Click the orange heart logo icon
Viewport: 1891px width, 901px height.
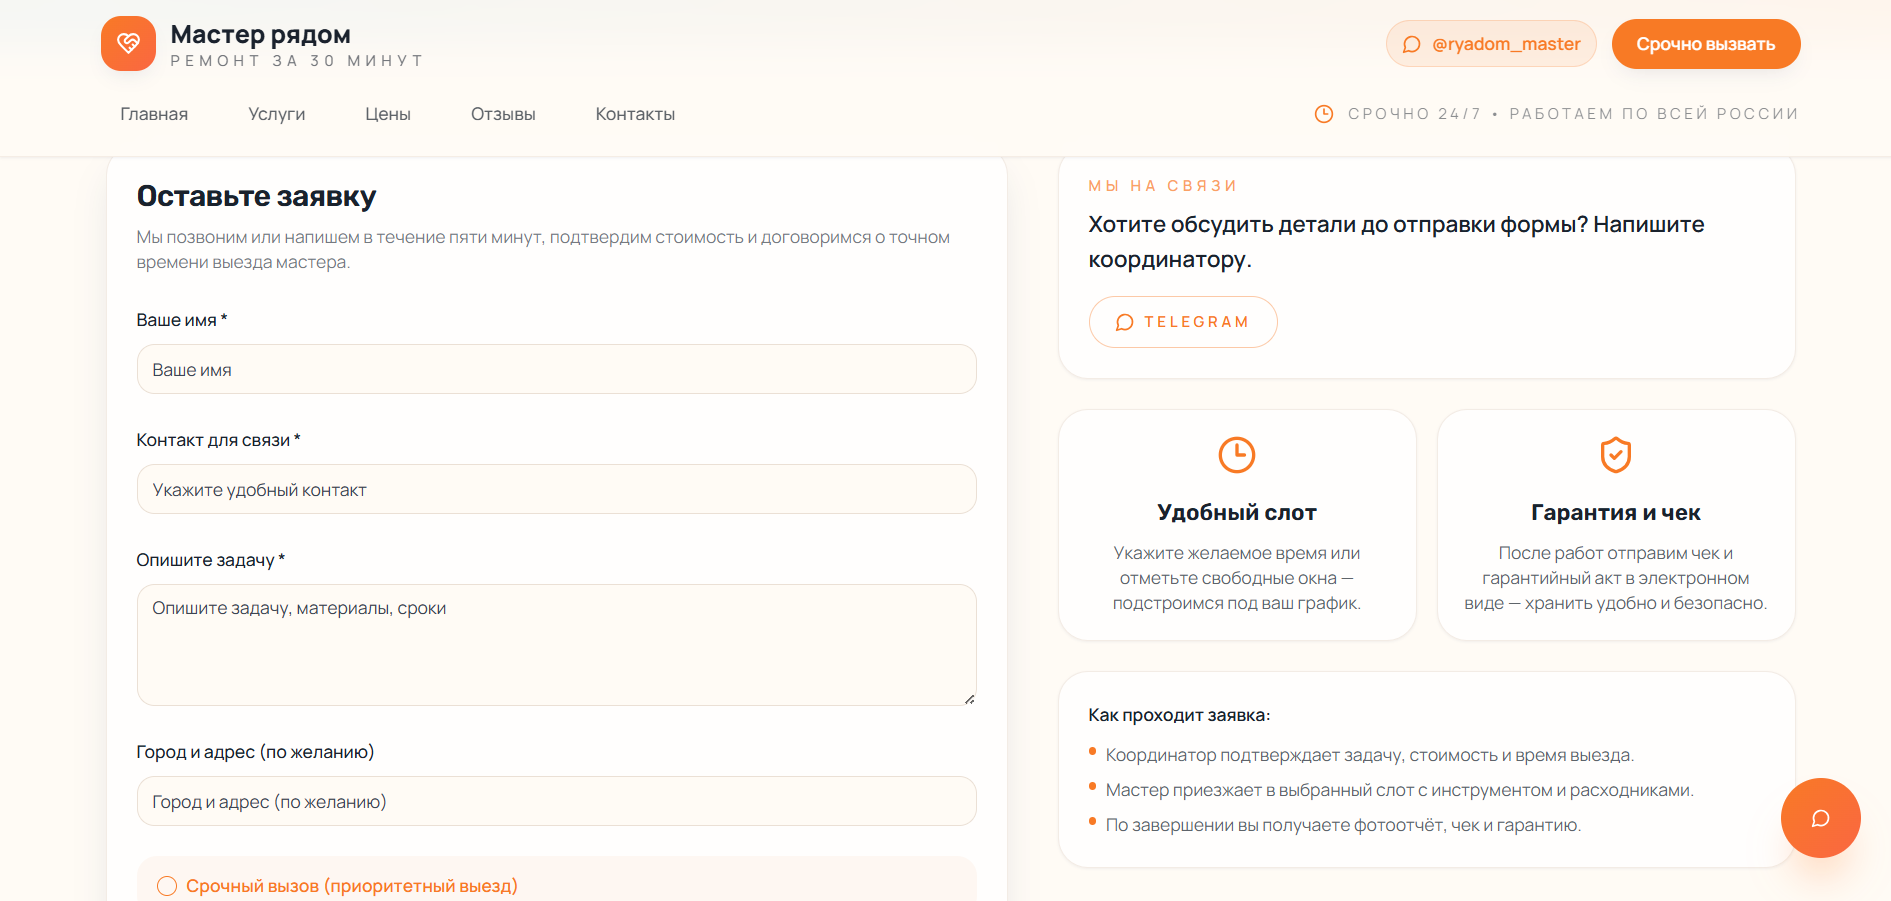128,44
